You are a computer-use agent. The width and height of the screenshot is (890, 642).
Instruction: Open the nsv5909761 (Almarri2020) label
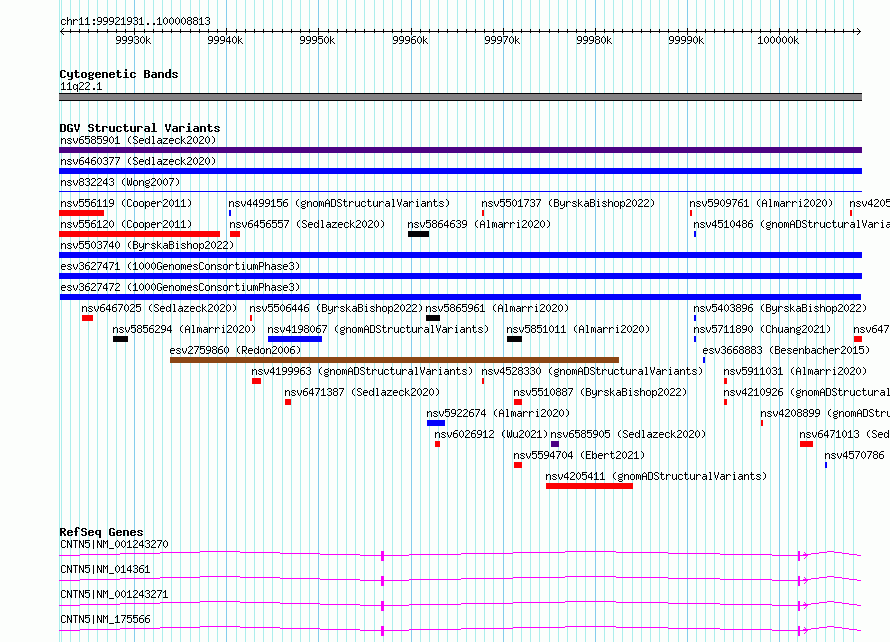tap(761, 203)
